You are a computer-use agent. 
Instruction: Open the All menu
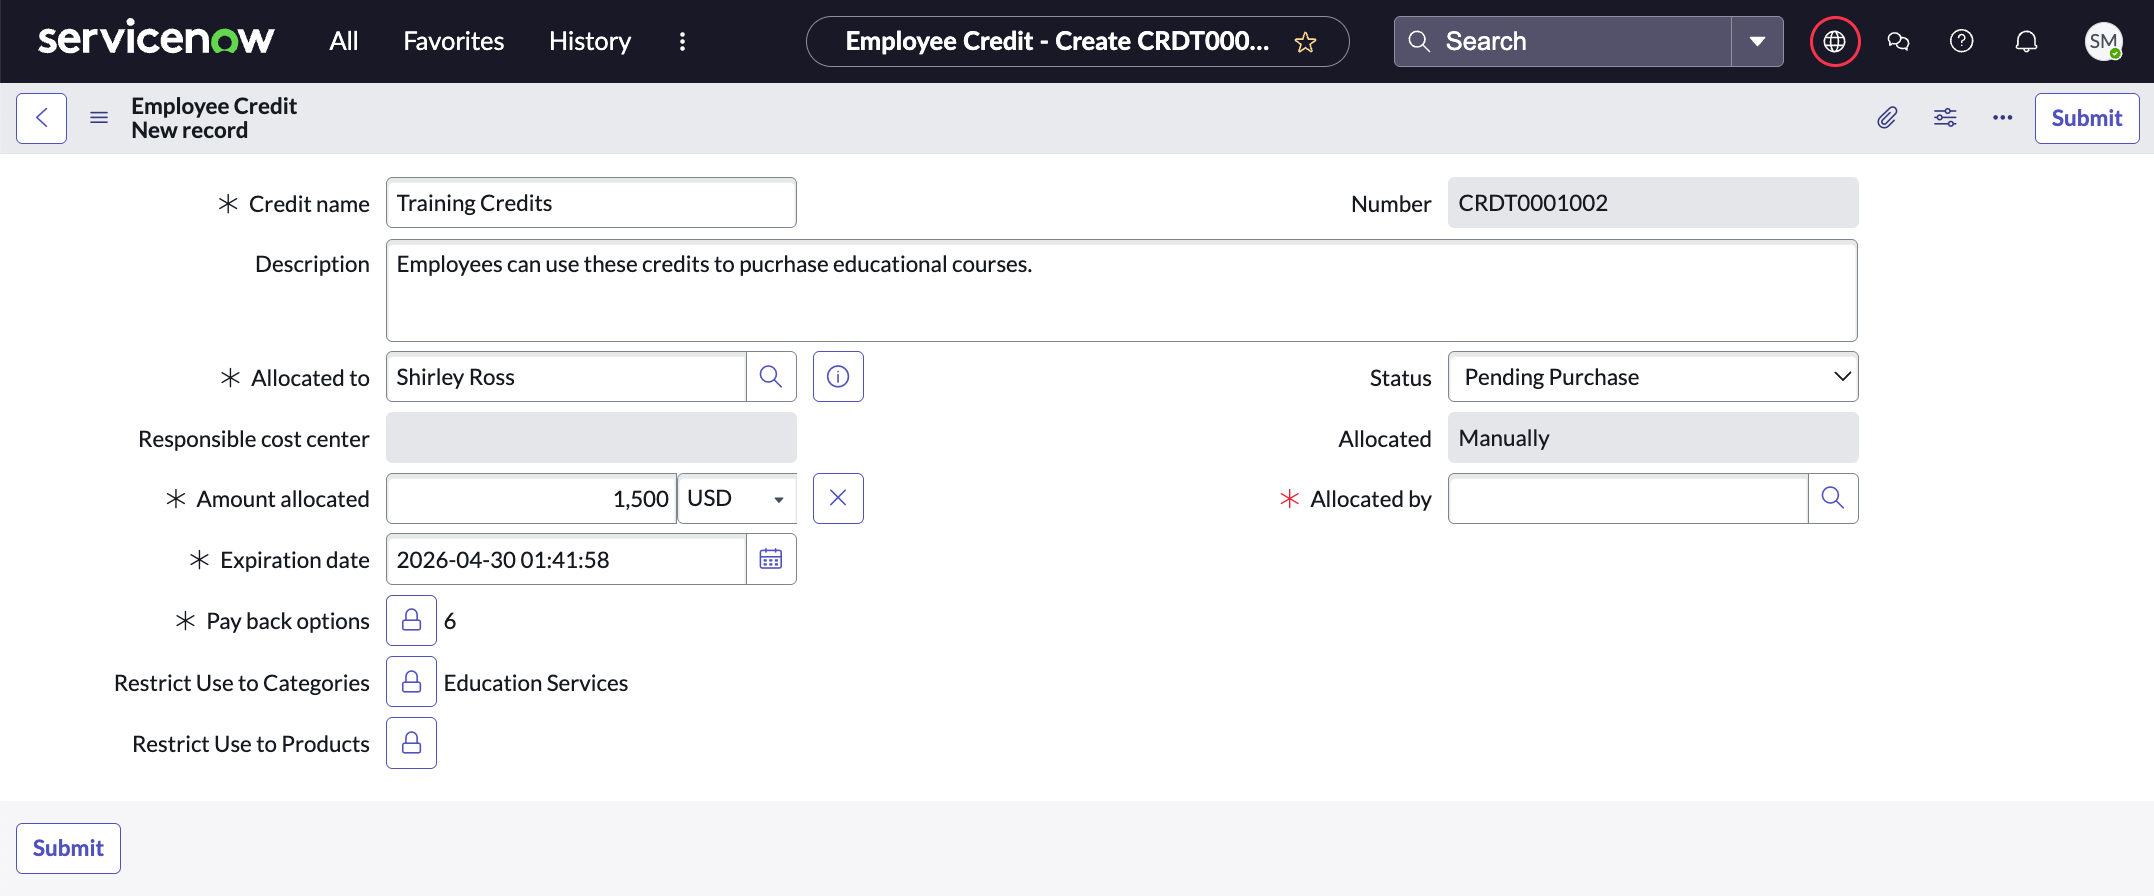pyautogui.click(x=343, y=41)
